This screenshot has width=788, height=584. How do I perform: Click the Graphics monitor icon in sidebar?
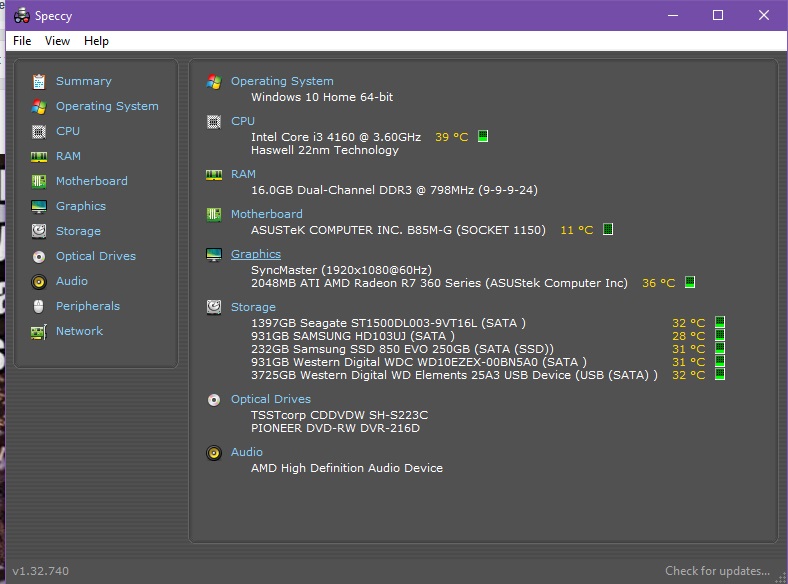point(39,207)
